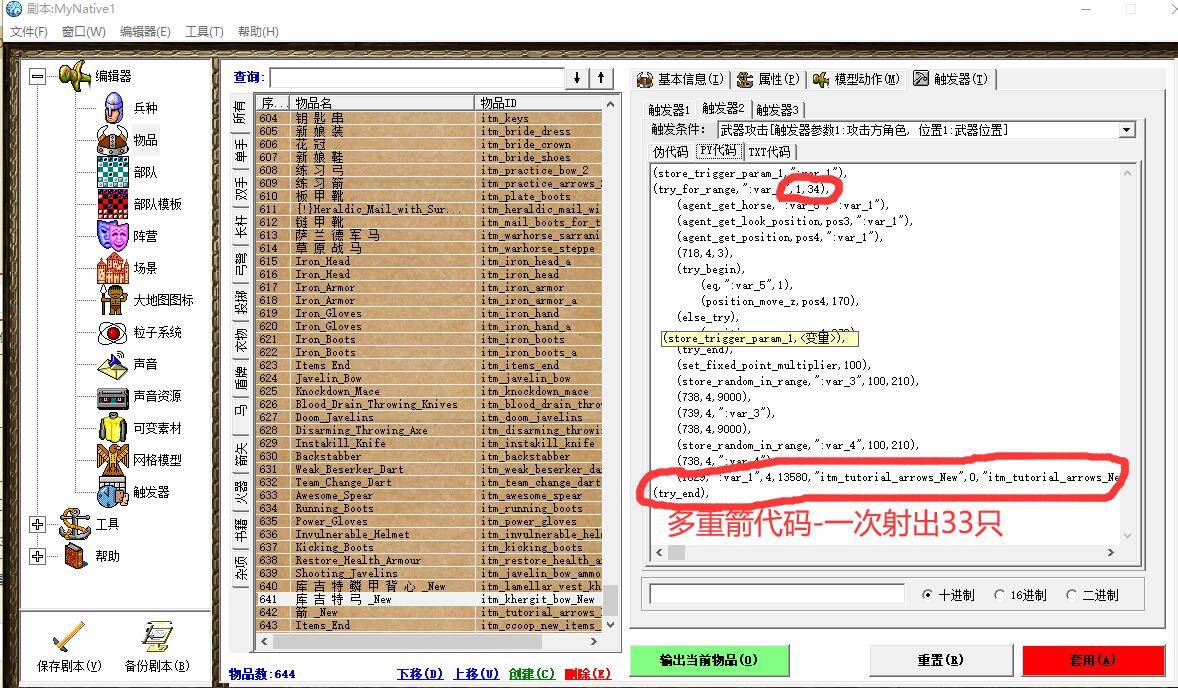This screenshot has width=1178, height=688.
Task: Select the 十进制 decimal radio button
Action: click(930, 594)
